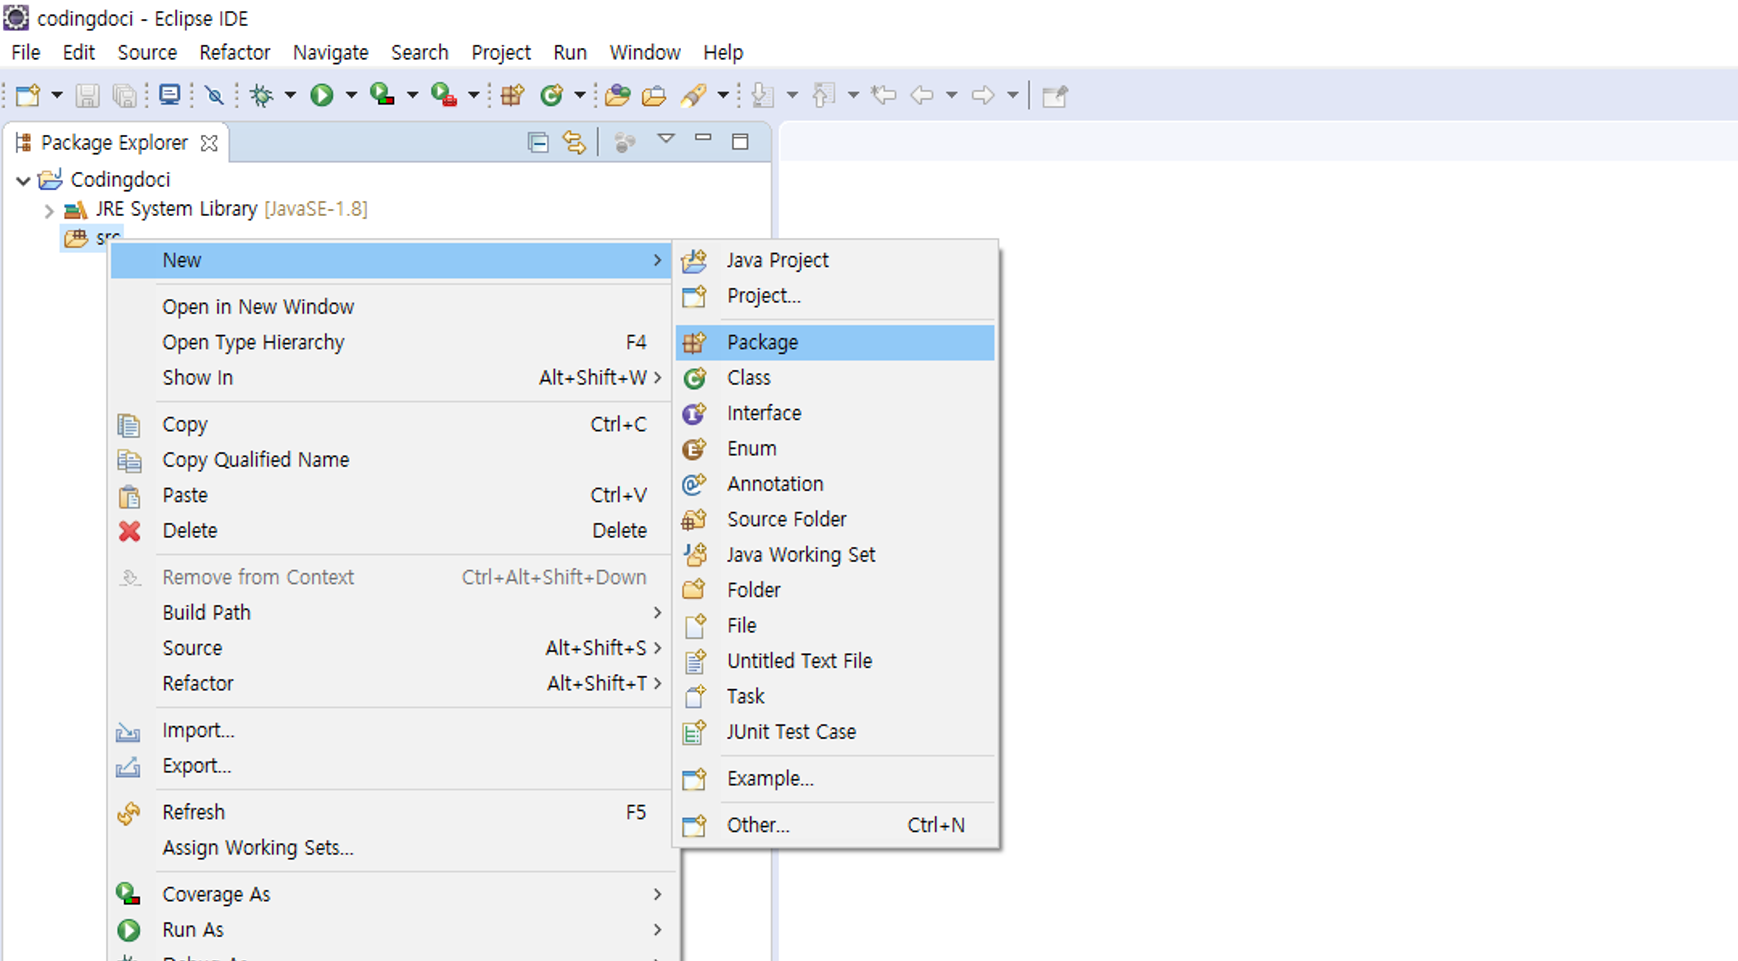The image size is (1738, 961).
Task: Open the File menu
Action: (25, 52)
